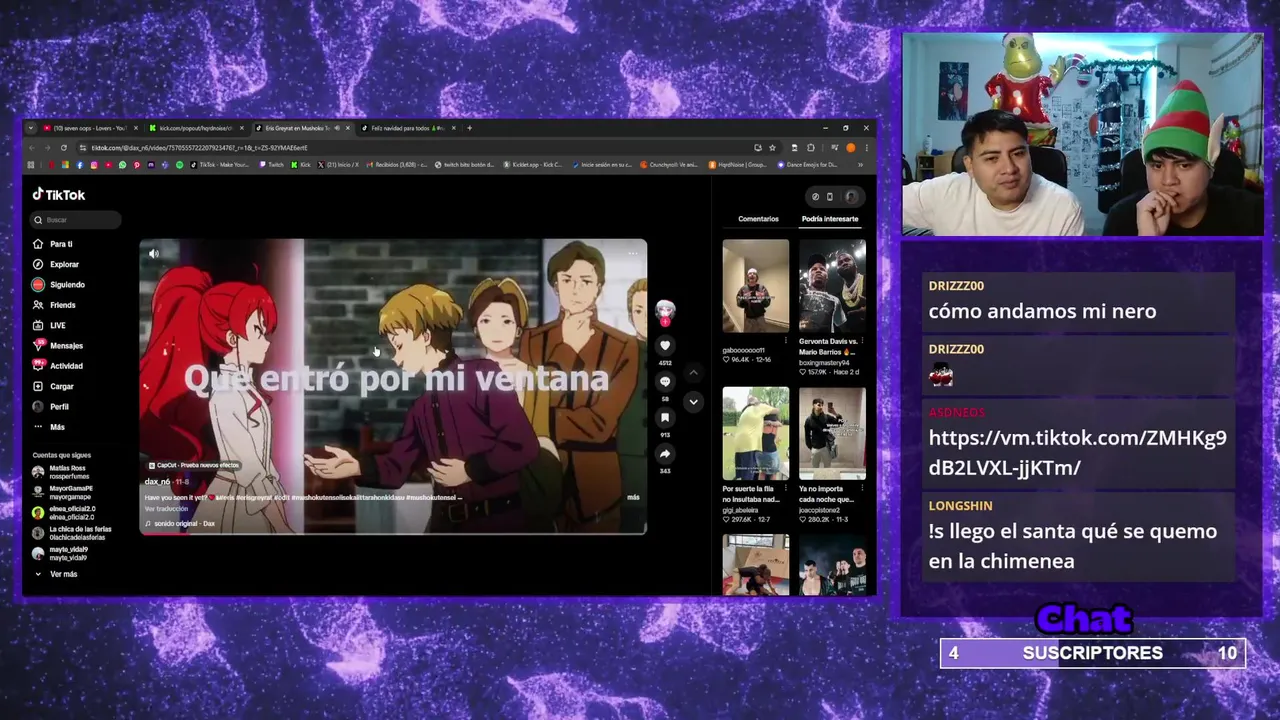Open the mayte_vidal9 followed account
The image size is (1280, 720).
coord(60,553)
